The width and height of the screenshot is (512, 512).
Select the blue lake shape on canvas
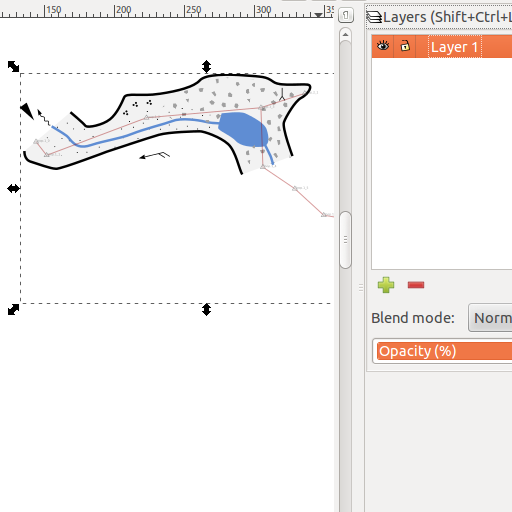(x=243, y=129)
